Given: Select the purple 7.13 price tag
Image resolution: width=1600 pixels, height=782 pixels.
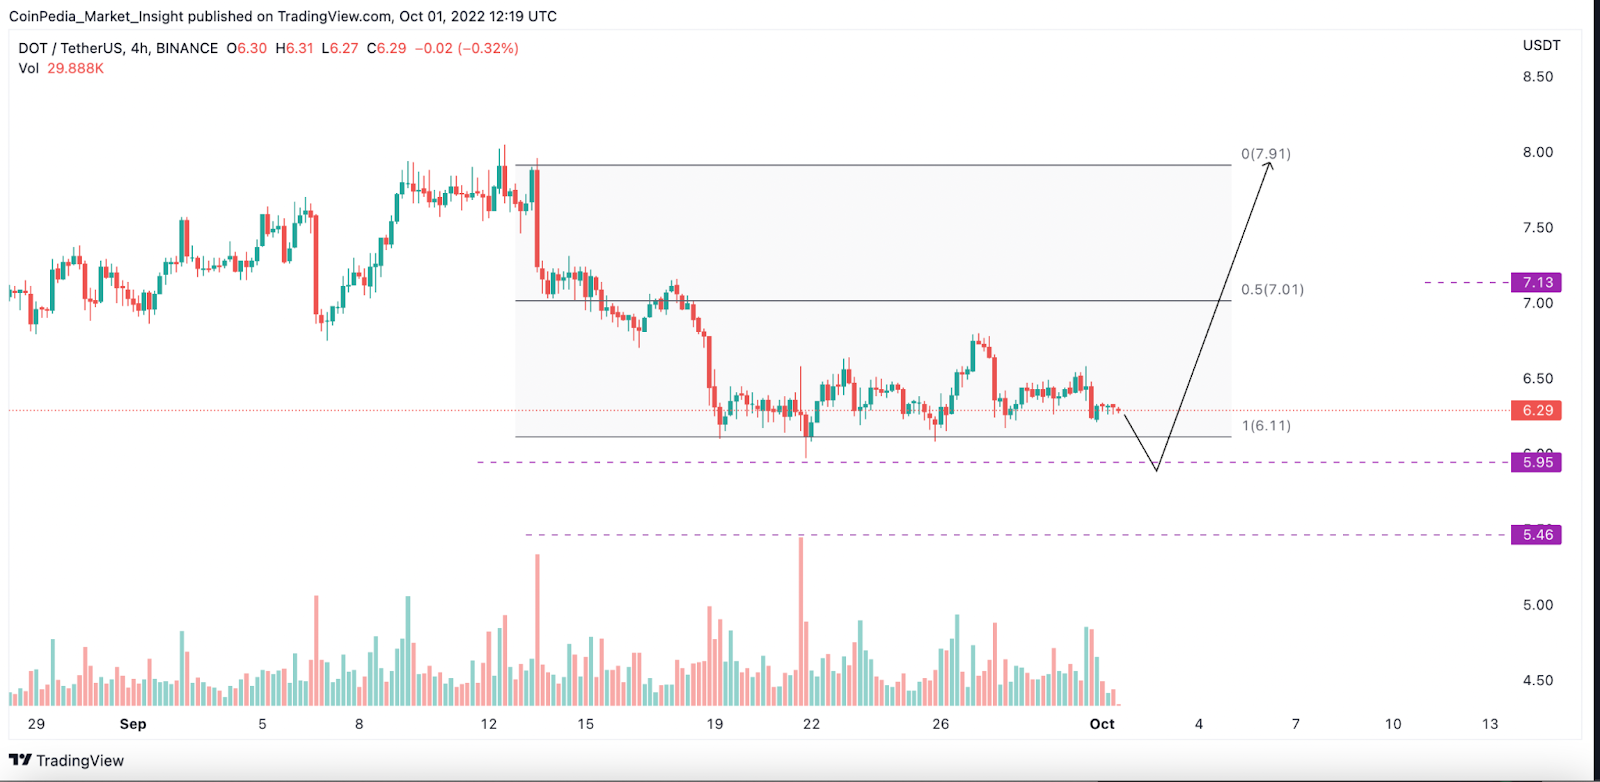Looking at the screenshot, I should (x=1537, y=283).
